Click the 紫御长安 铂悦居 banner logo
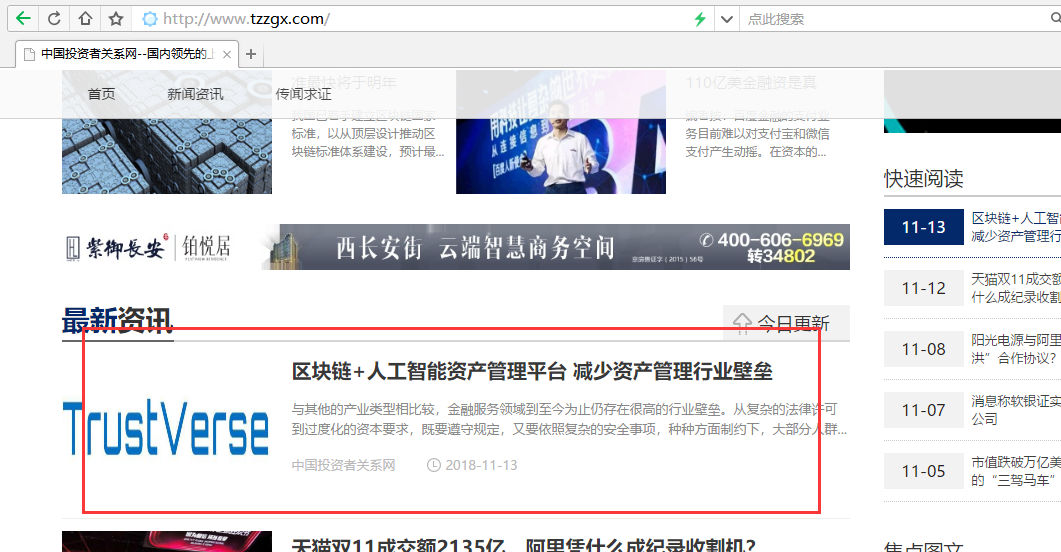This screenshot has height=552, width=1061. point(148,248)
